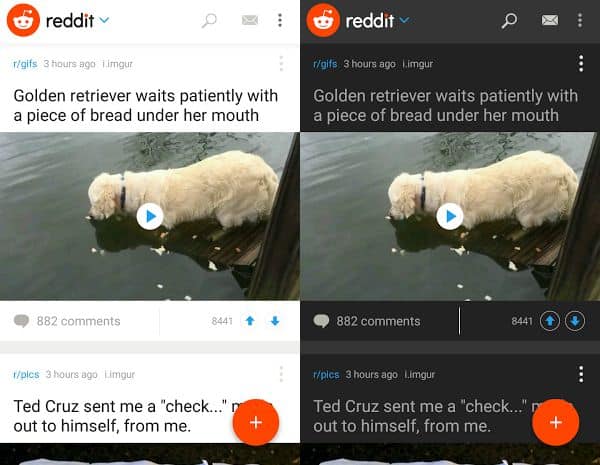Viewport: 600px width, 465px height.
Task: Open overflow menu of dark r/pics post
Action: (581, 374)
